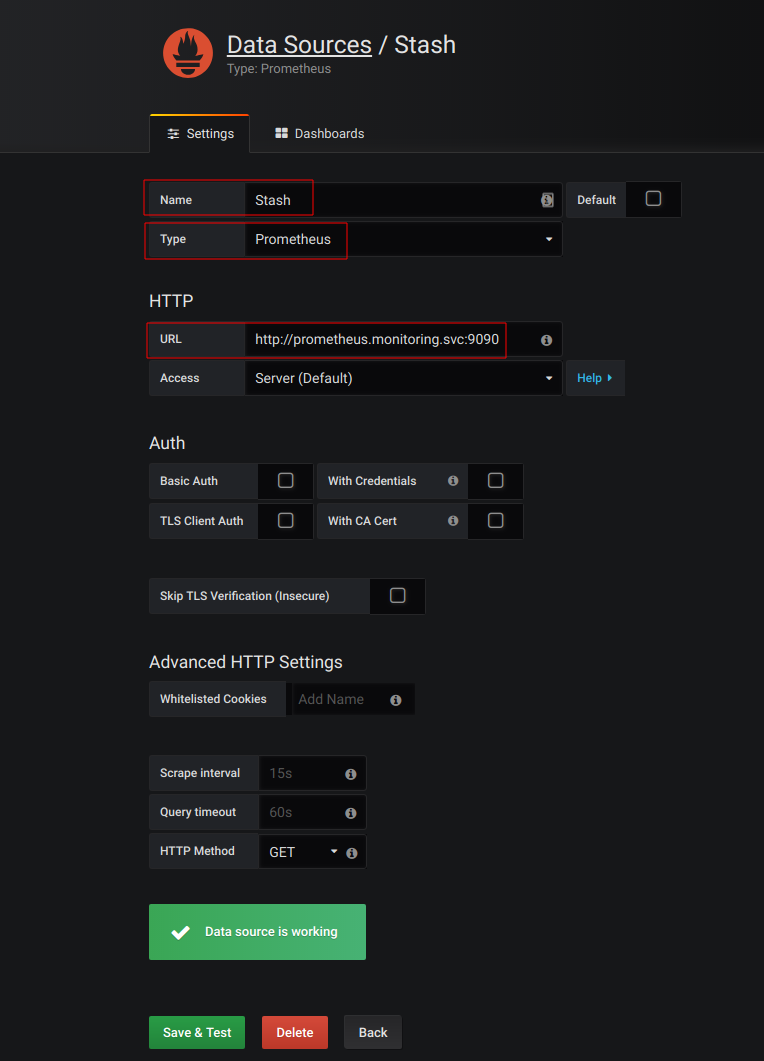
Task: Click the Back button
Action: (373, 1033)
